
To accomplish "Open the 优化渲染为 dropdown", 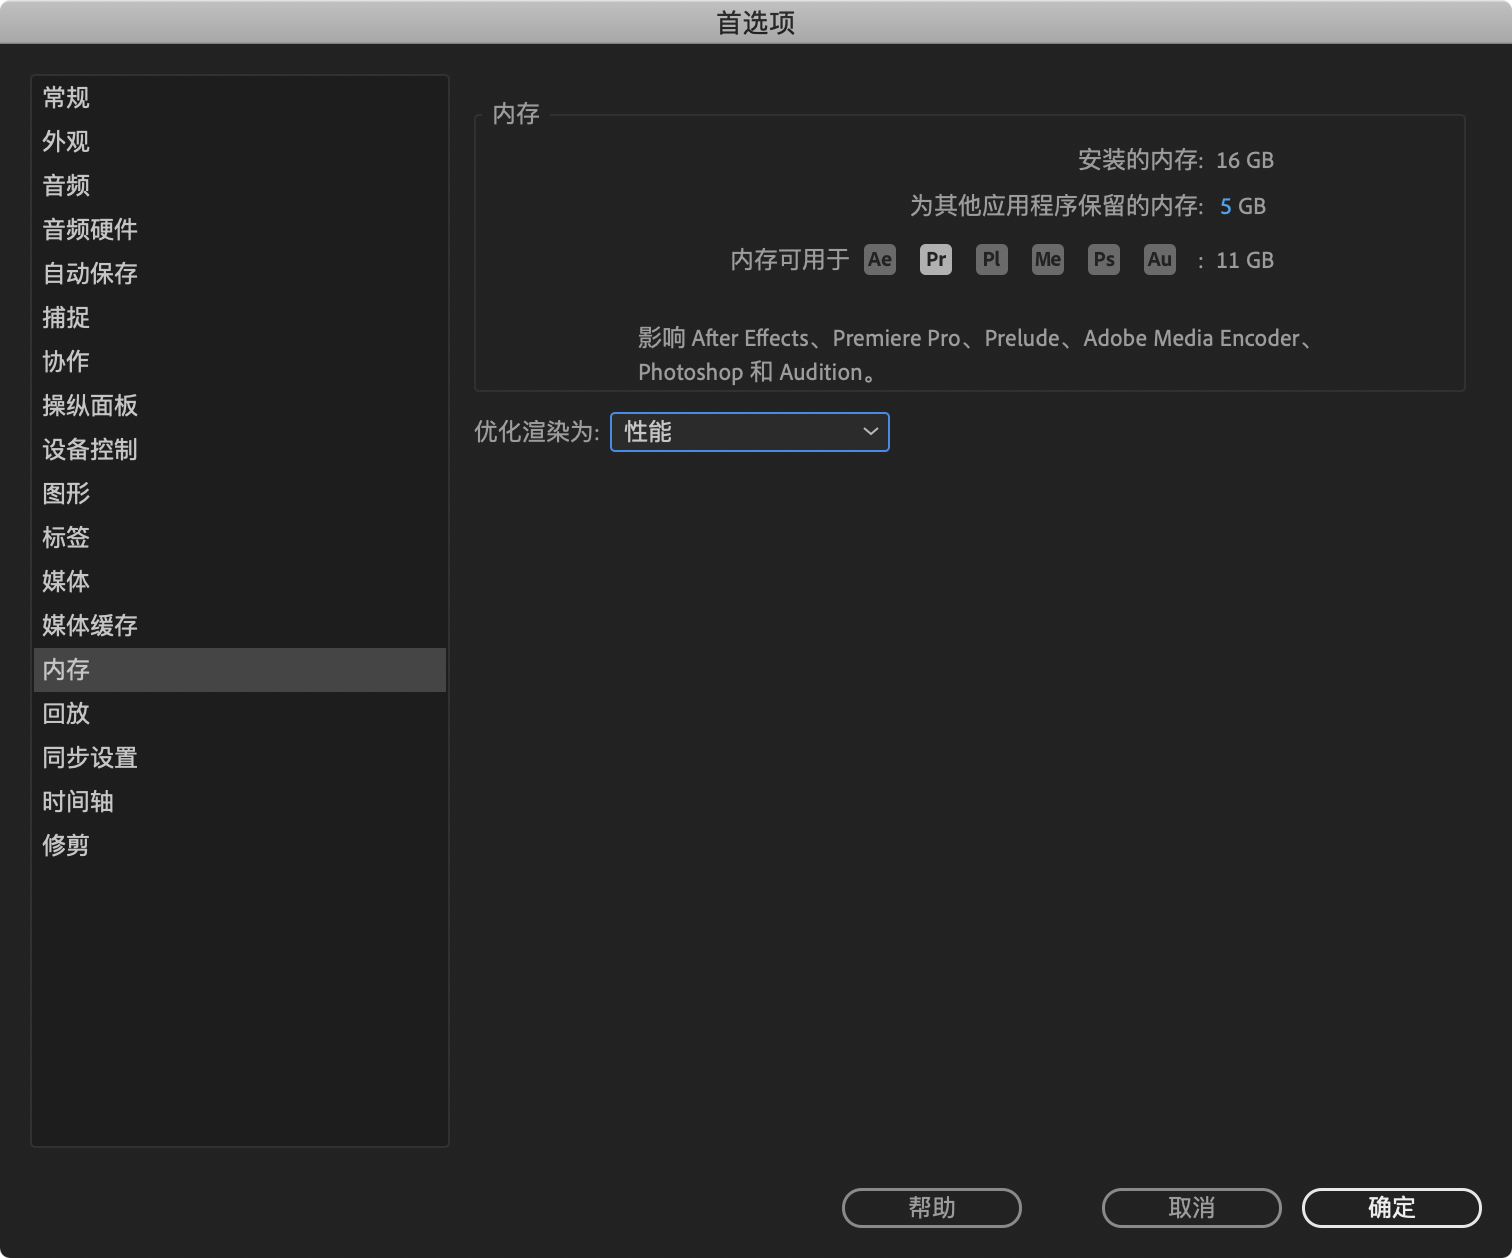I will 750,432.
